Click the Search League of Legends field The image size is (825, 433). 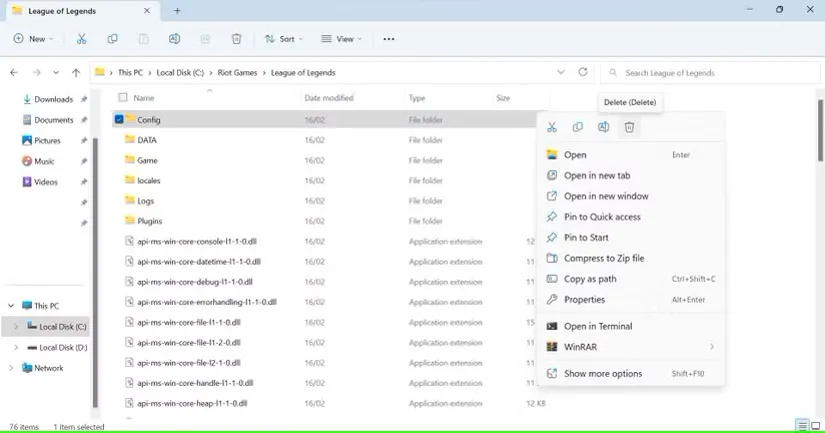(x=710, y=73)
